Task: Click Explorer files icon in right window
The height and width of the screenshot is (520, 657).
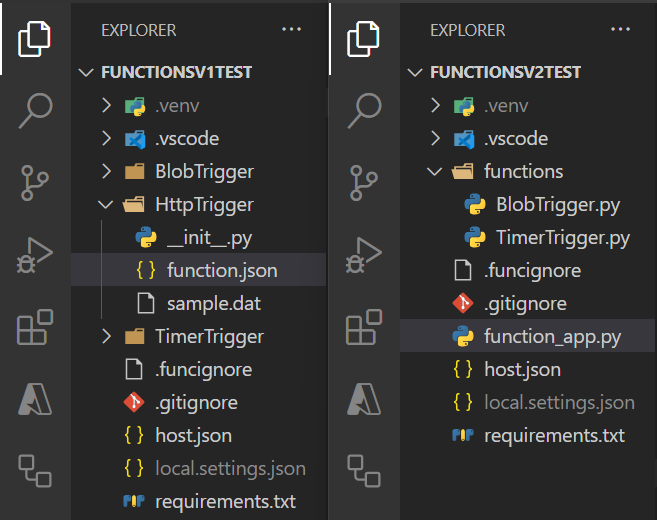Action: (x=363, y=39)
